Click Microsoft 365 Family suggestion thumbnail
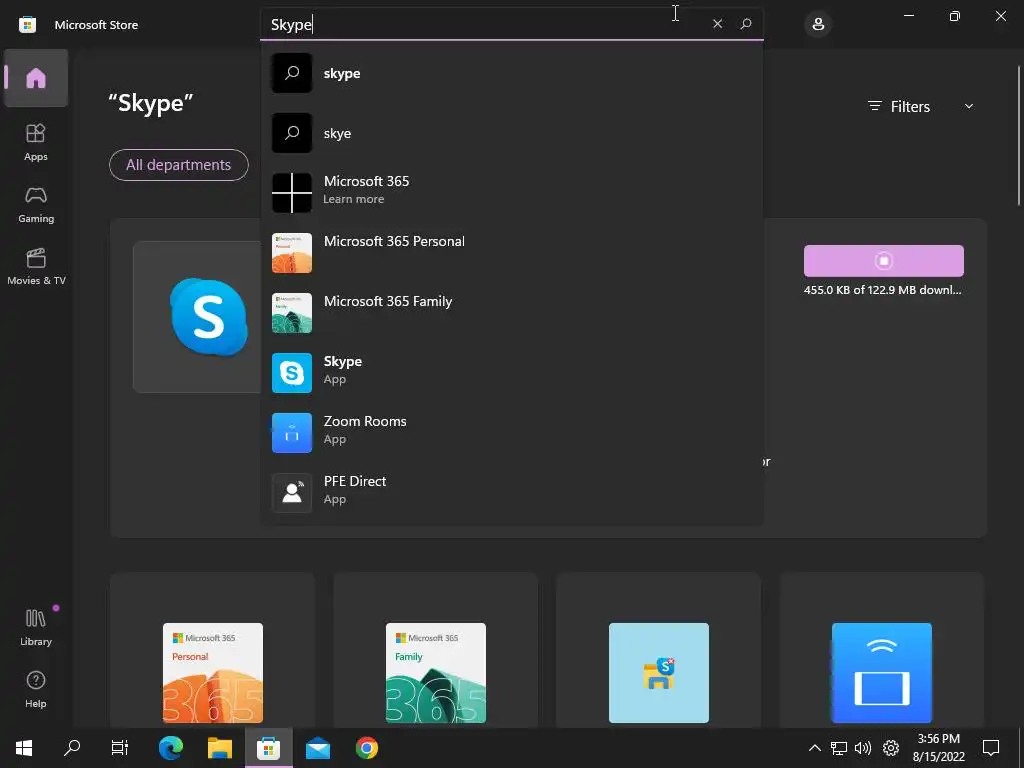1024x768 pixels. coord(292,313)
